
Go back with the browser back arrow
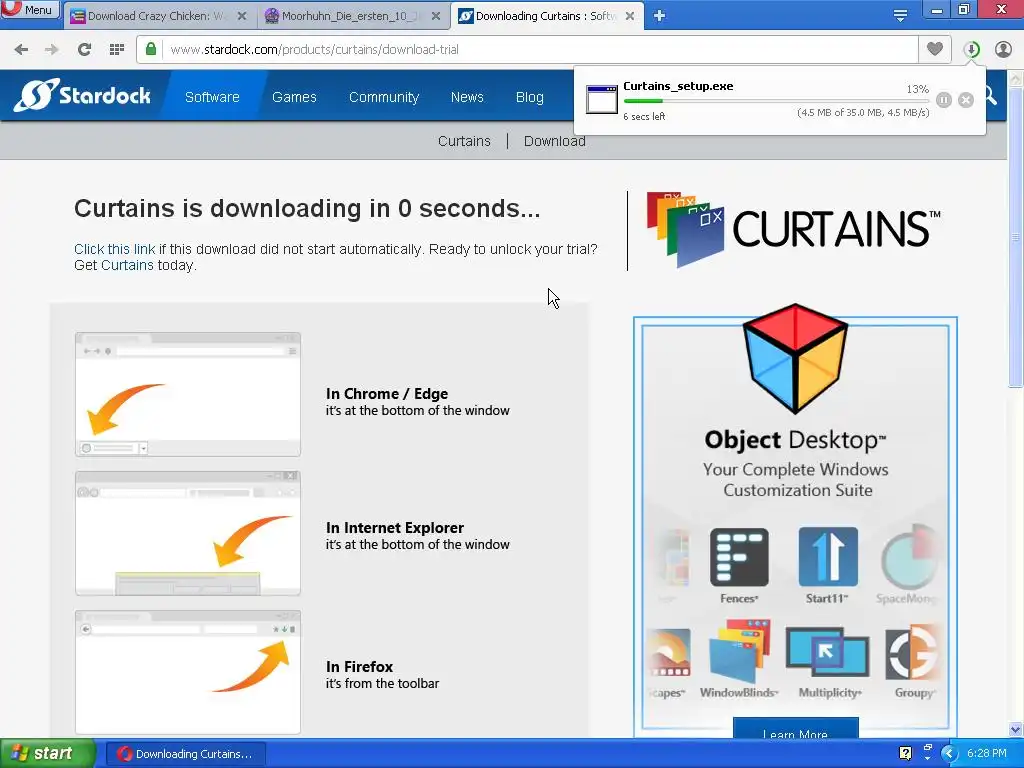point(21,50)
